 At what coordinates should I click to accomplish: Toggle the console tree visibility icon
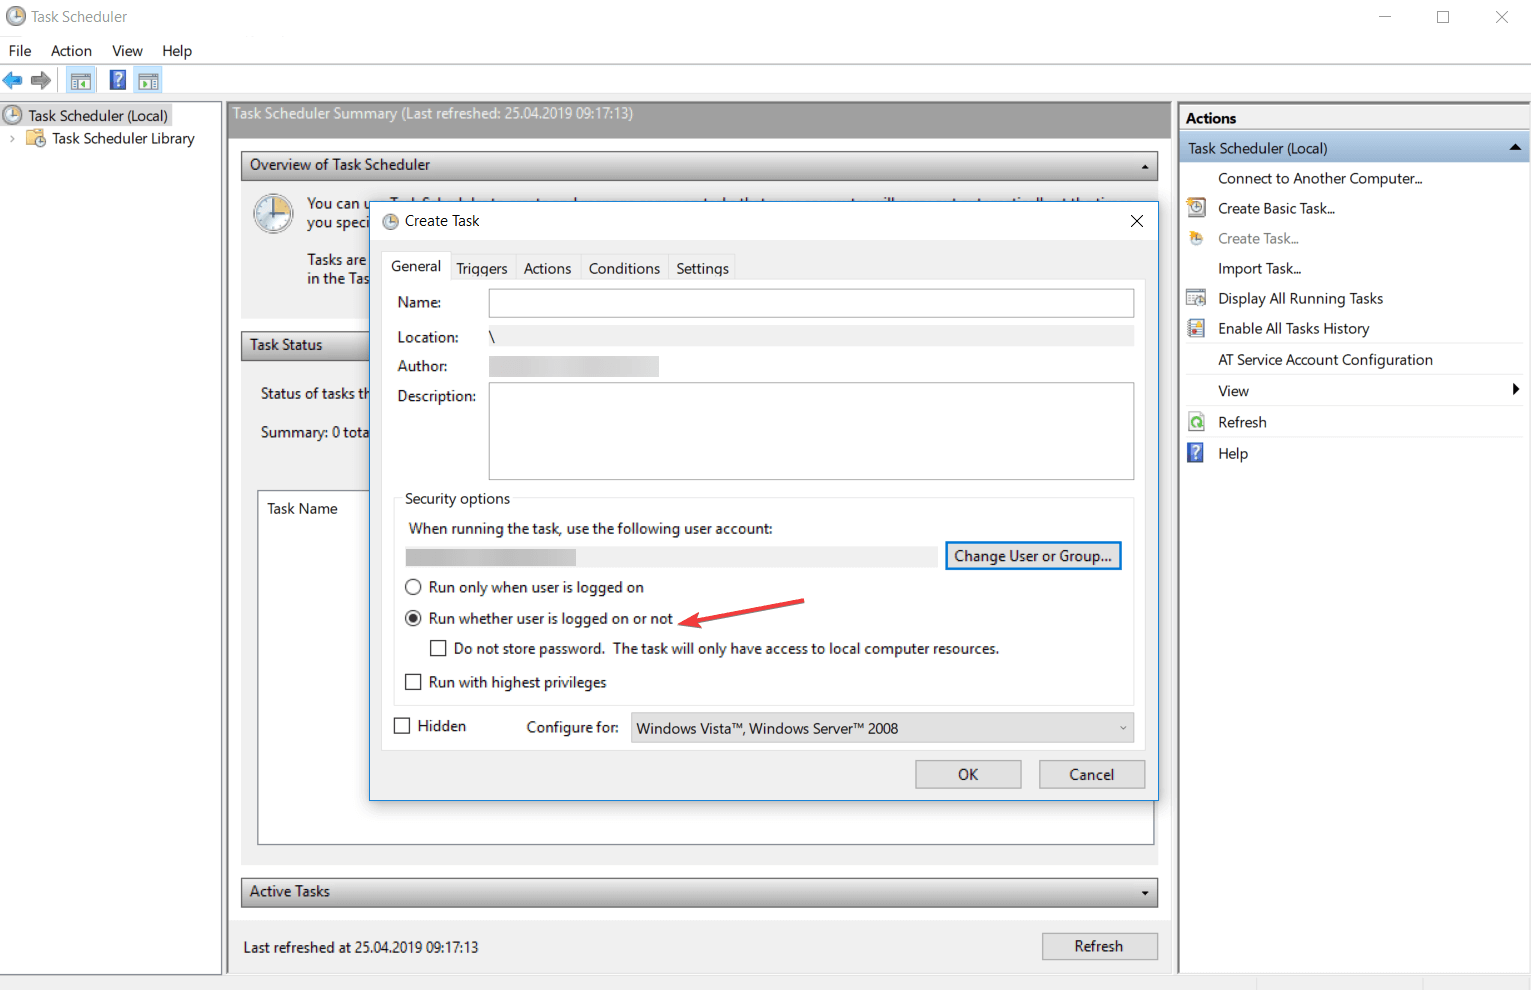pos(80,79)
